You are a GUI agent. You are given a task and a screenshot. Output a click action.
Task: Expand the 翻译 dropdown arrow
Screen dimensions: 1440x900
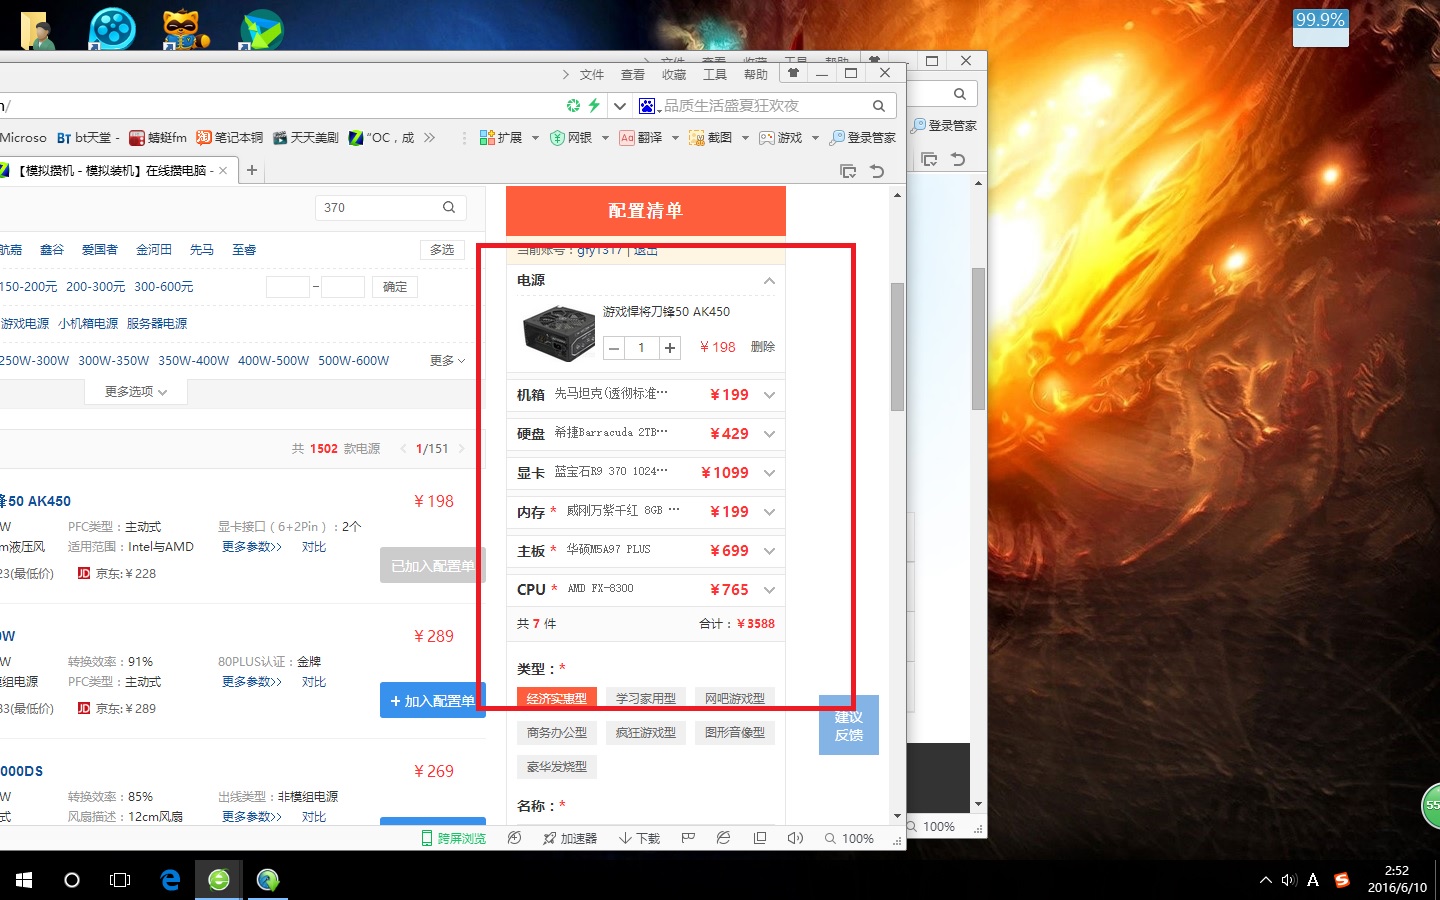click(675, 138)
